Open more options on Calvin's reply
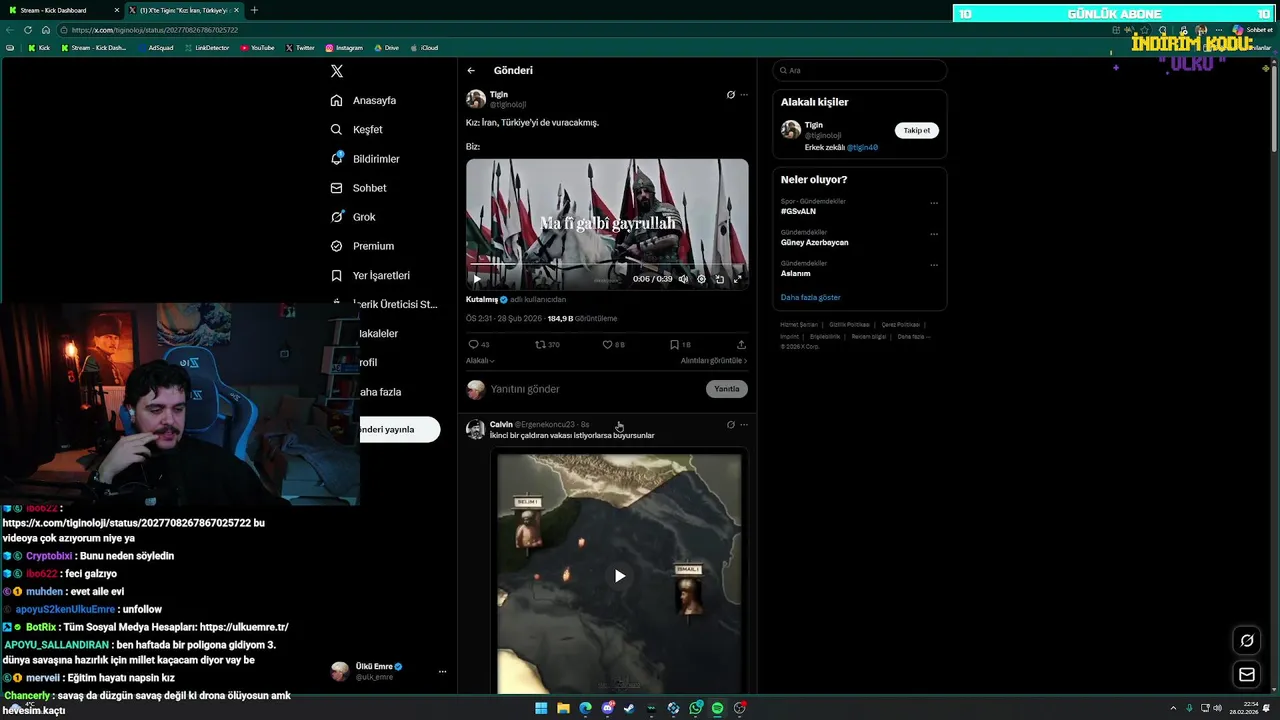1280x720 pixels. pyautogui.click(x=744, y=425)
